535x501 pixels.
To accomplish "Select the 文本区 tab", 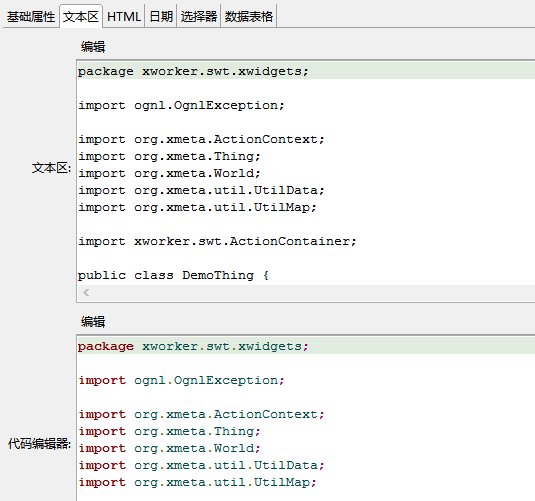I will tap(81, 16).
